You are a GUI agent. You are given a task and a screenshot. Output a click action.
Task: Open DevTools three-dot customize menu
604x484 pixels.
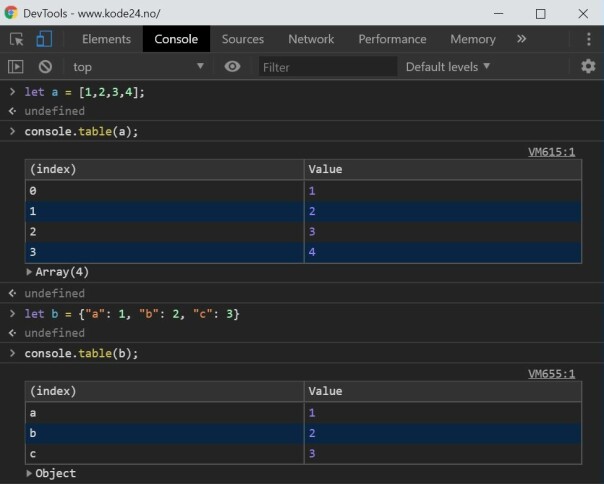pos(589,39)
